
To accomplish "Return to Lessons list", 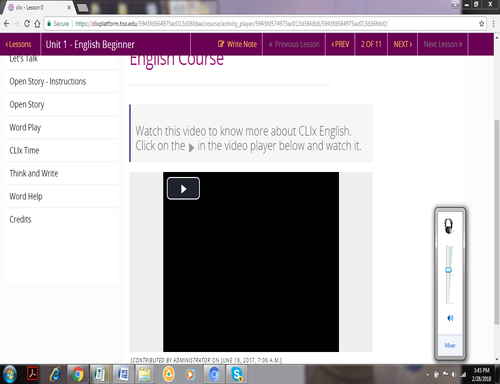I will (18, 44).
